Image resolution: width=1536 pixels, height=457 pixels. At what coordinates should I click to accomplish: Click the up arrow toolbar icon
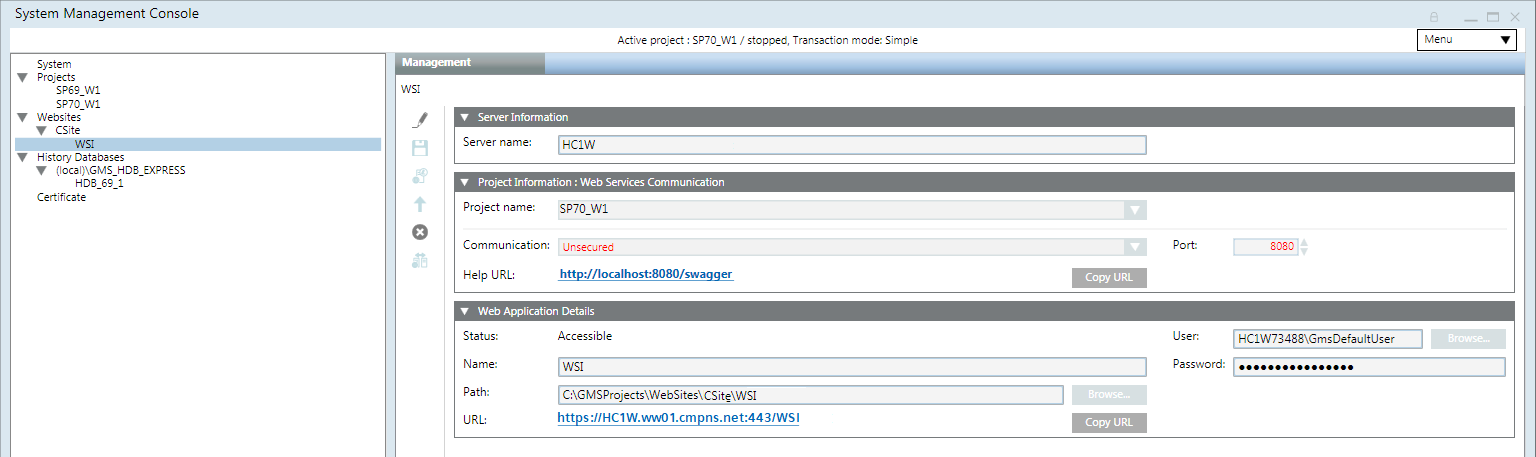[420, 204]
